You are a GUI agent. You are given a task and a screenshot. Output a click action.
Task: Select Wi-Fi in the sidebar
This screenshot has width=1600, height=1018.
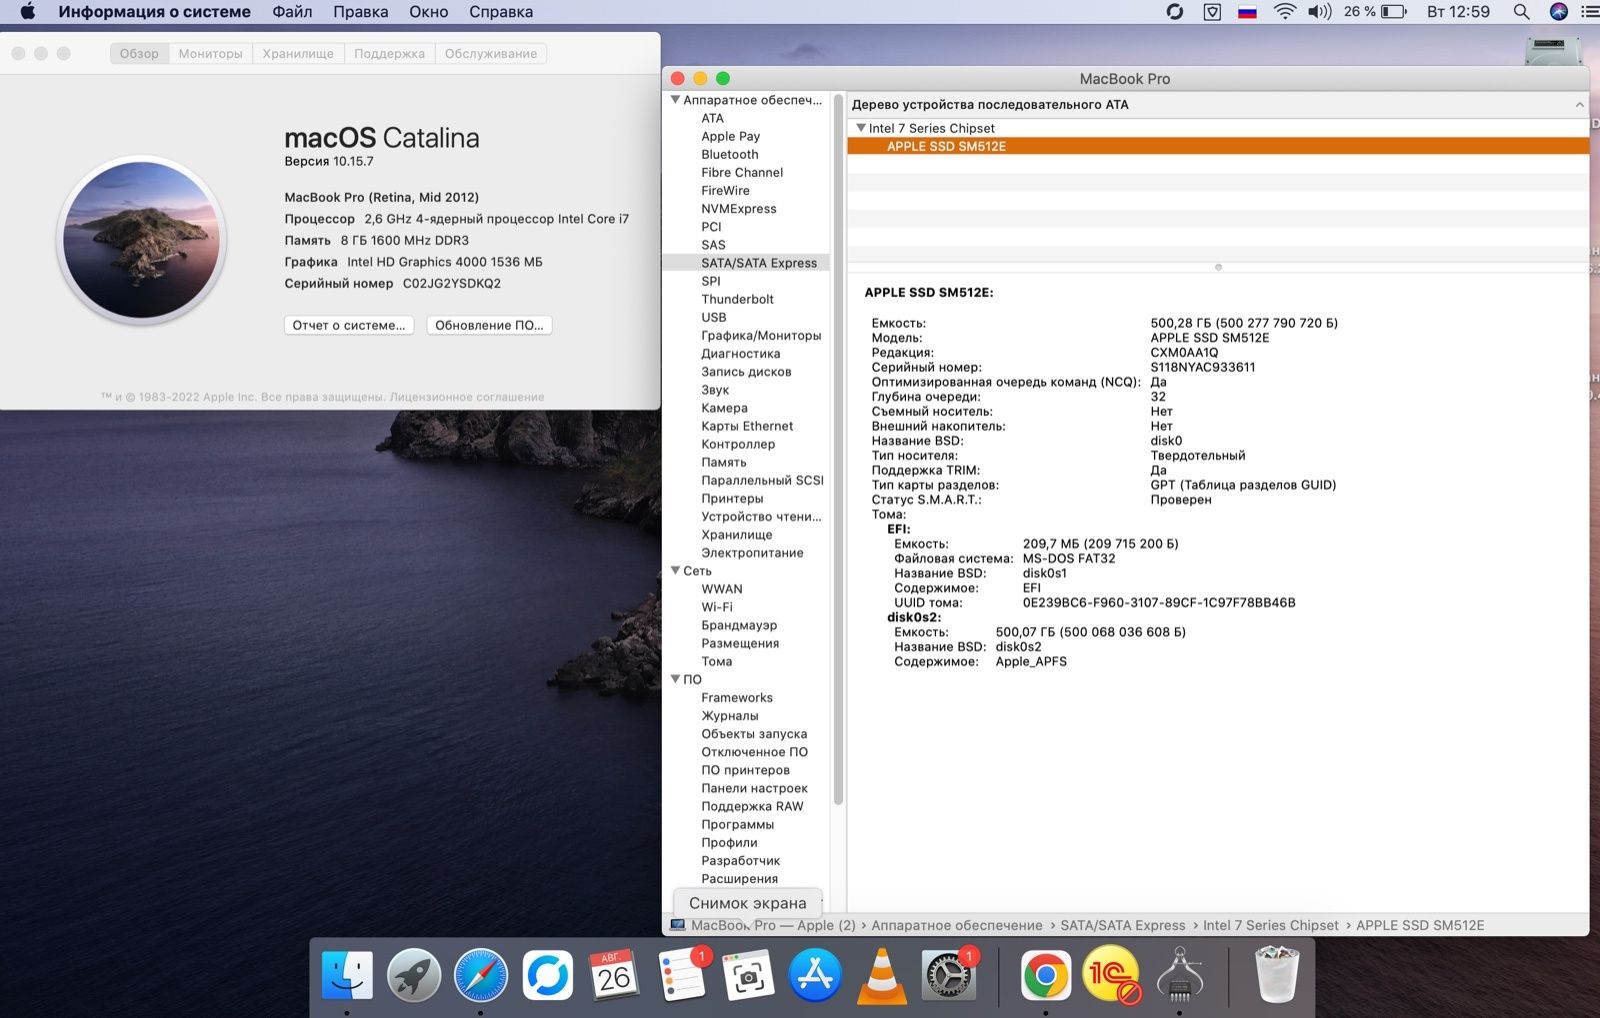click(717, 607)
